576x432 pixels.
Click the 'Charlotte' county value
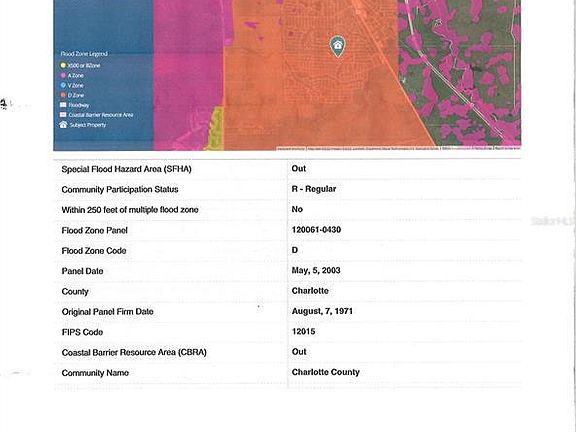coord(310,291)
